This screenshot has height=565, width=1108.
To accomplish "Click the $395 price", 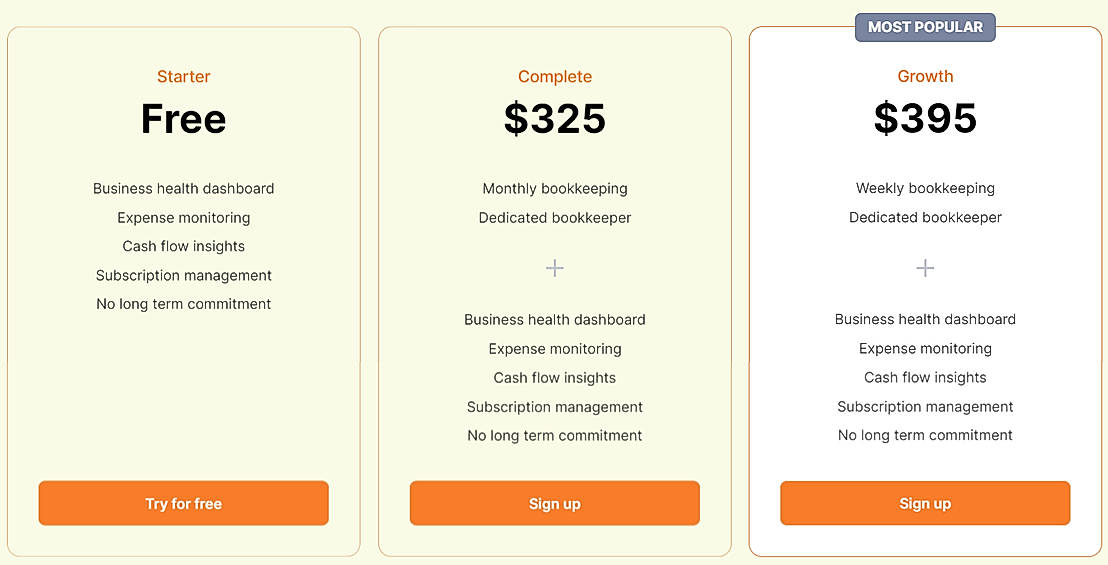I will point(925,119).
